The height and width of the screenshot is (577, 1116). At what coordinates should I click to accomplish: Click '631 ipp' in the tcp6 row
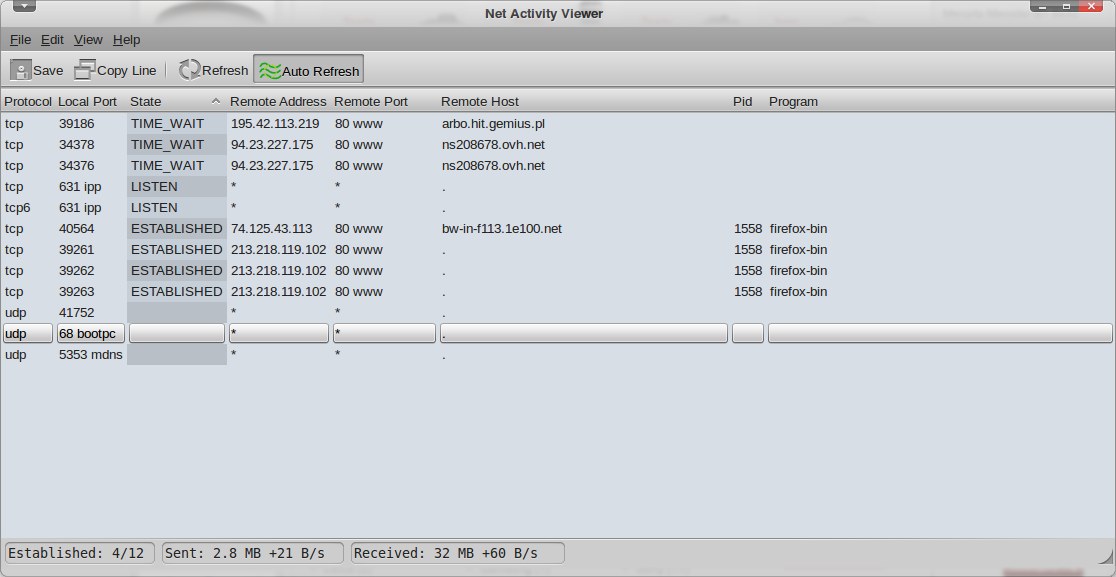(x=80, y=208)
